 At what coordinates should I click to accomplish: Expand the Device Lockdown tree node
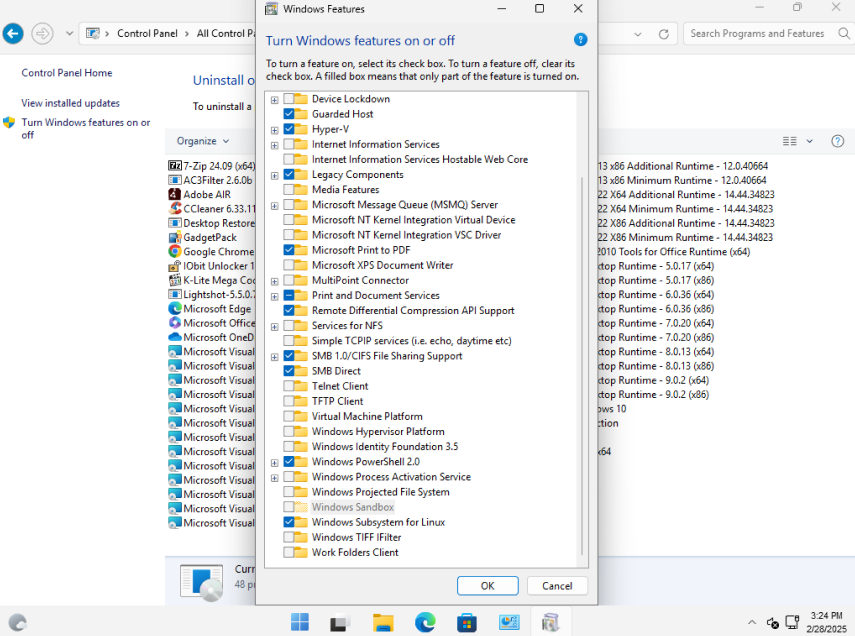274,99
